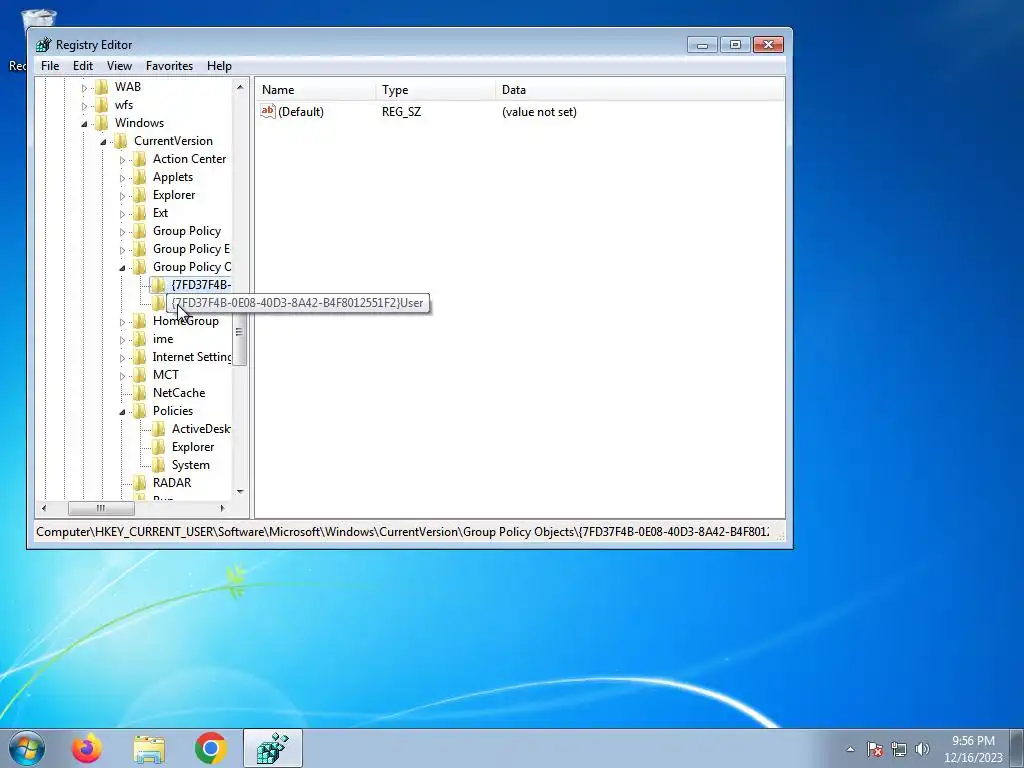Click the Registry Editor title icon
The image size is (1024, 768).
[44, 44]
